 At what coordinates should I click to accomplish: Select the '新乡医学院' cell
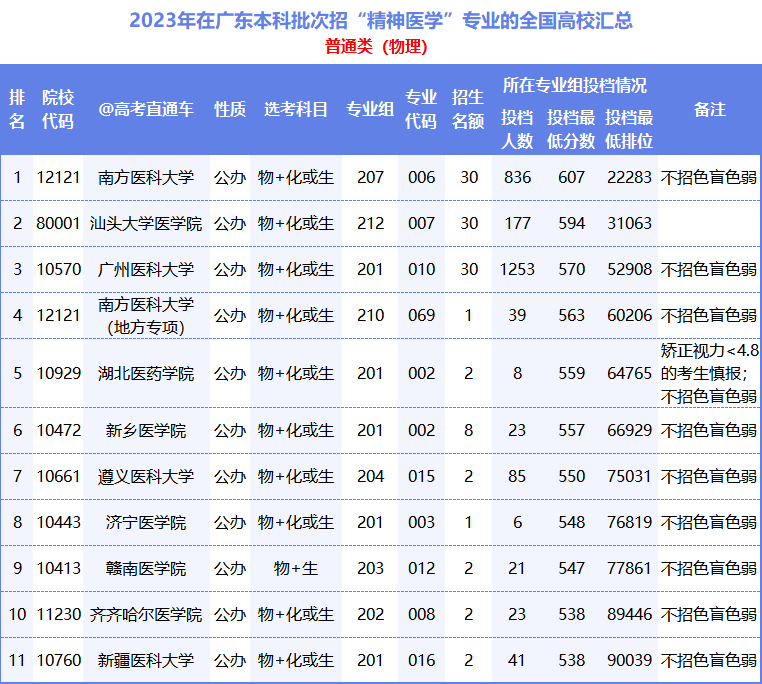[146, 430]
